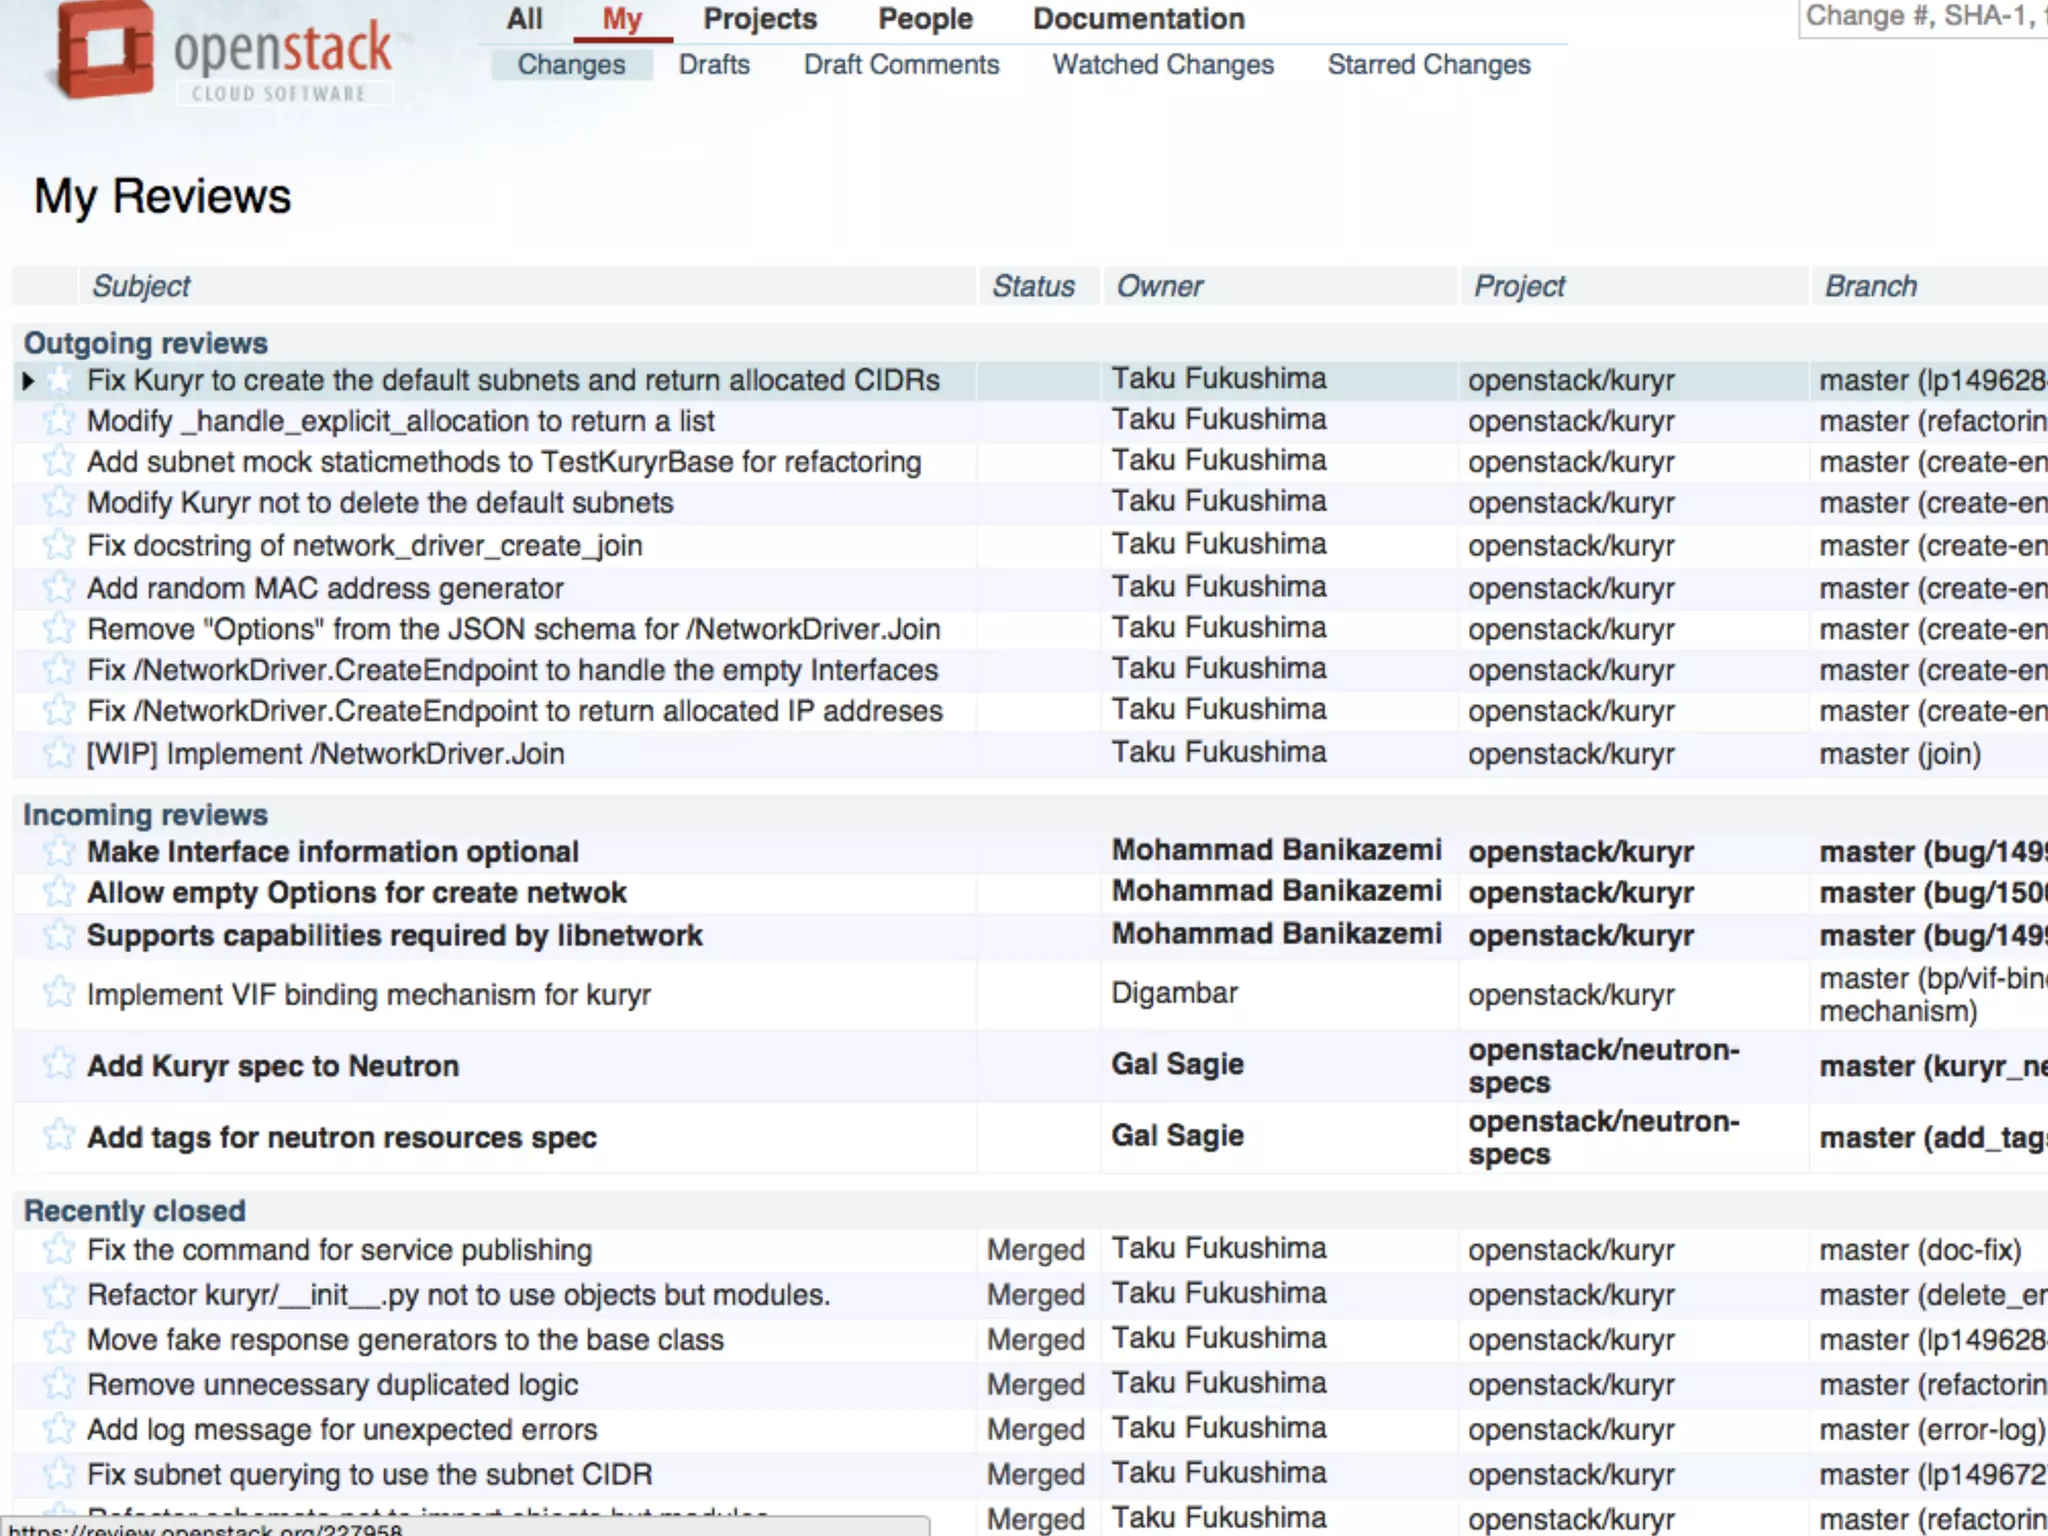Open the Projects menu tab
This screenshot has width=2048, height=1536.
pos(759,19)
